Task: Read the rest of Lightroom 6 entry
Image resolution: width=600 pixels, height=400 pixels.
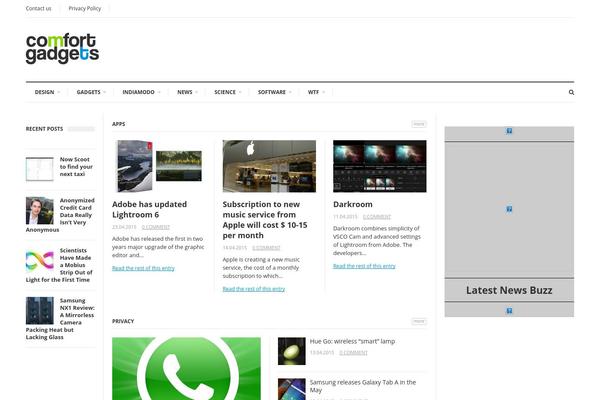Action: coord(143,268)
